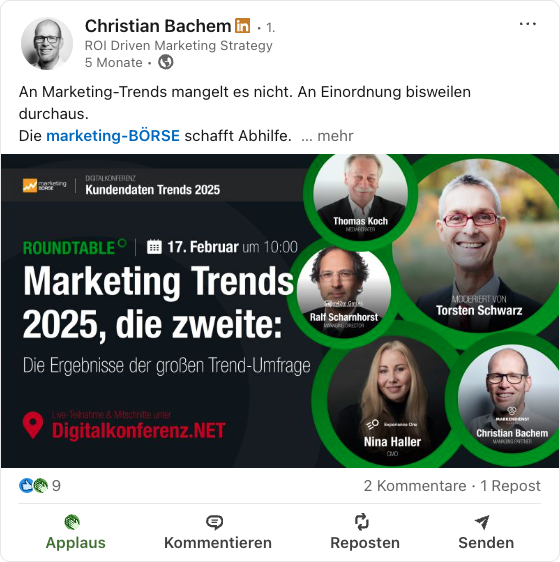Screen dimensions: 560x562
Task: Open the marketing-BÖRSE mention link
Action: [x=113, y=136]
